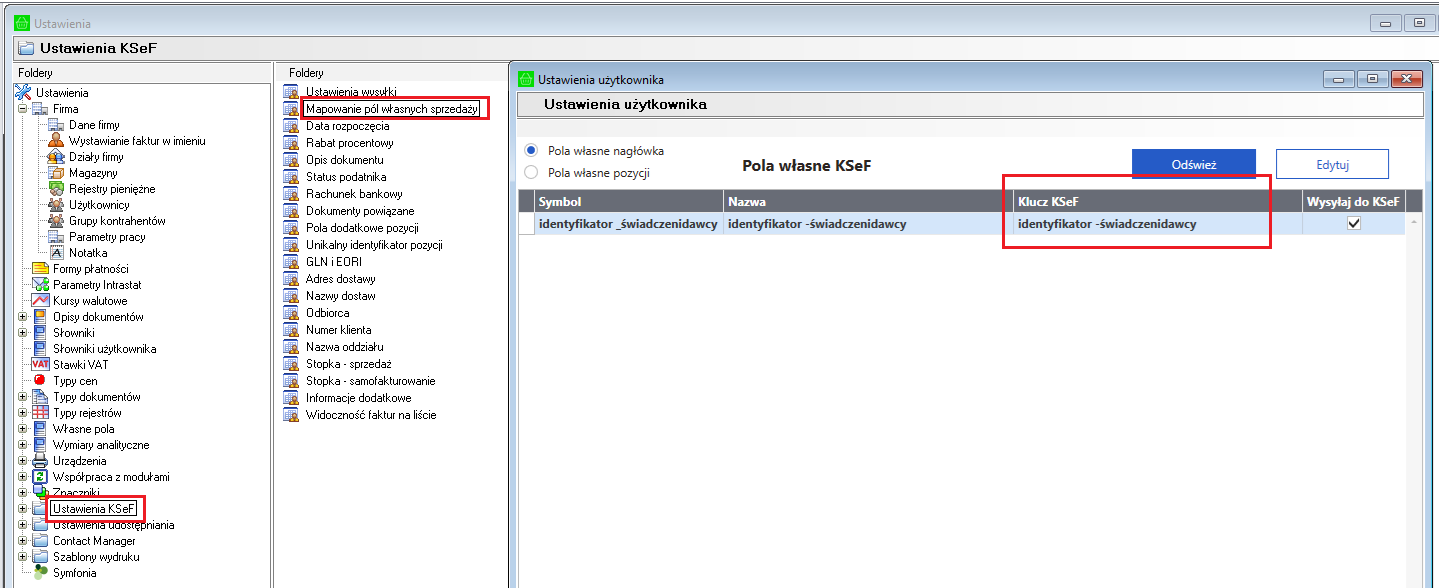Viewport: 1439px width, 588px height.
Task: Open Mapowanie pól własnych sprzedaży
Action: pos(392,108)
